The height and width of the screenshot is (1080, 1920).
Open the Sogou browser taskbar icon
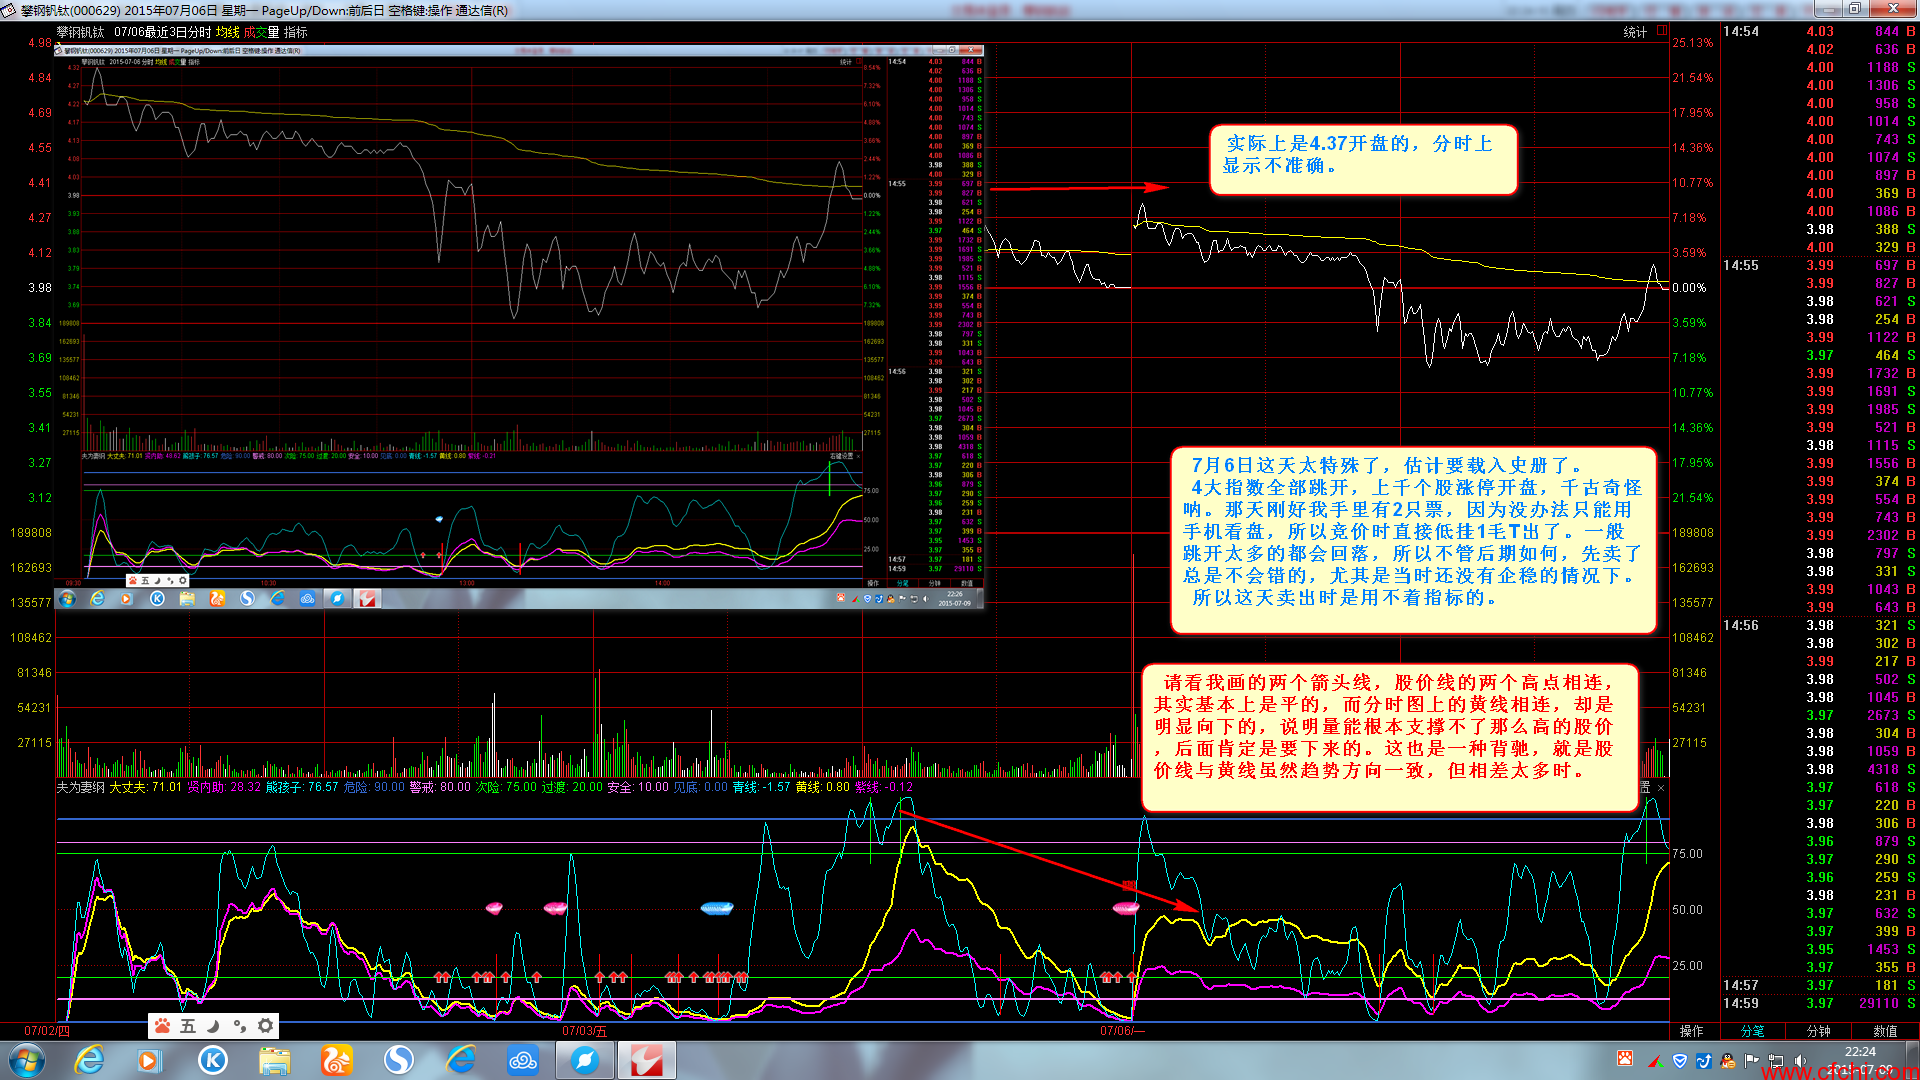point(399,1060)
